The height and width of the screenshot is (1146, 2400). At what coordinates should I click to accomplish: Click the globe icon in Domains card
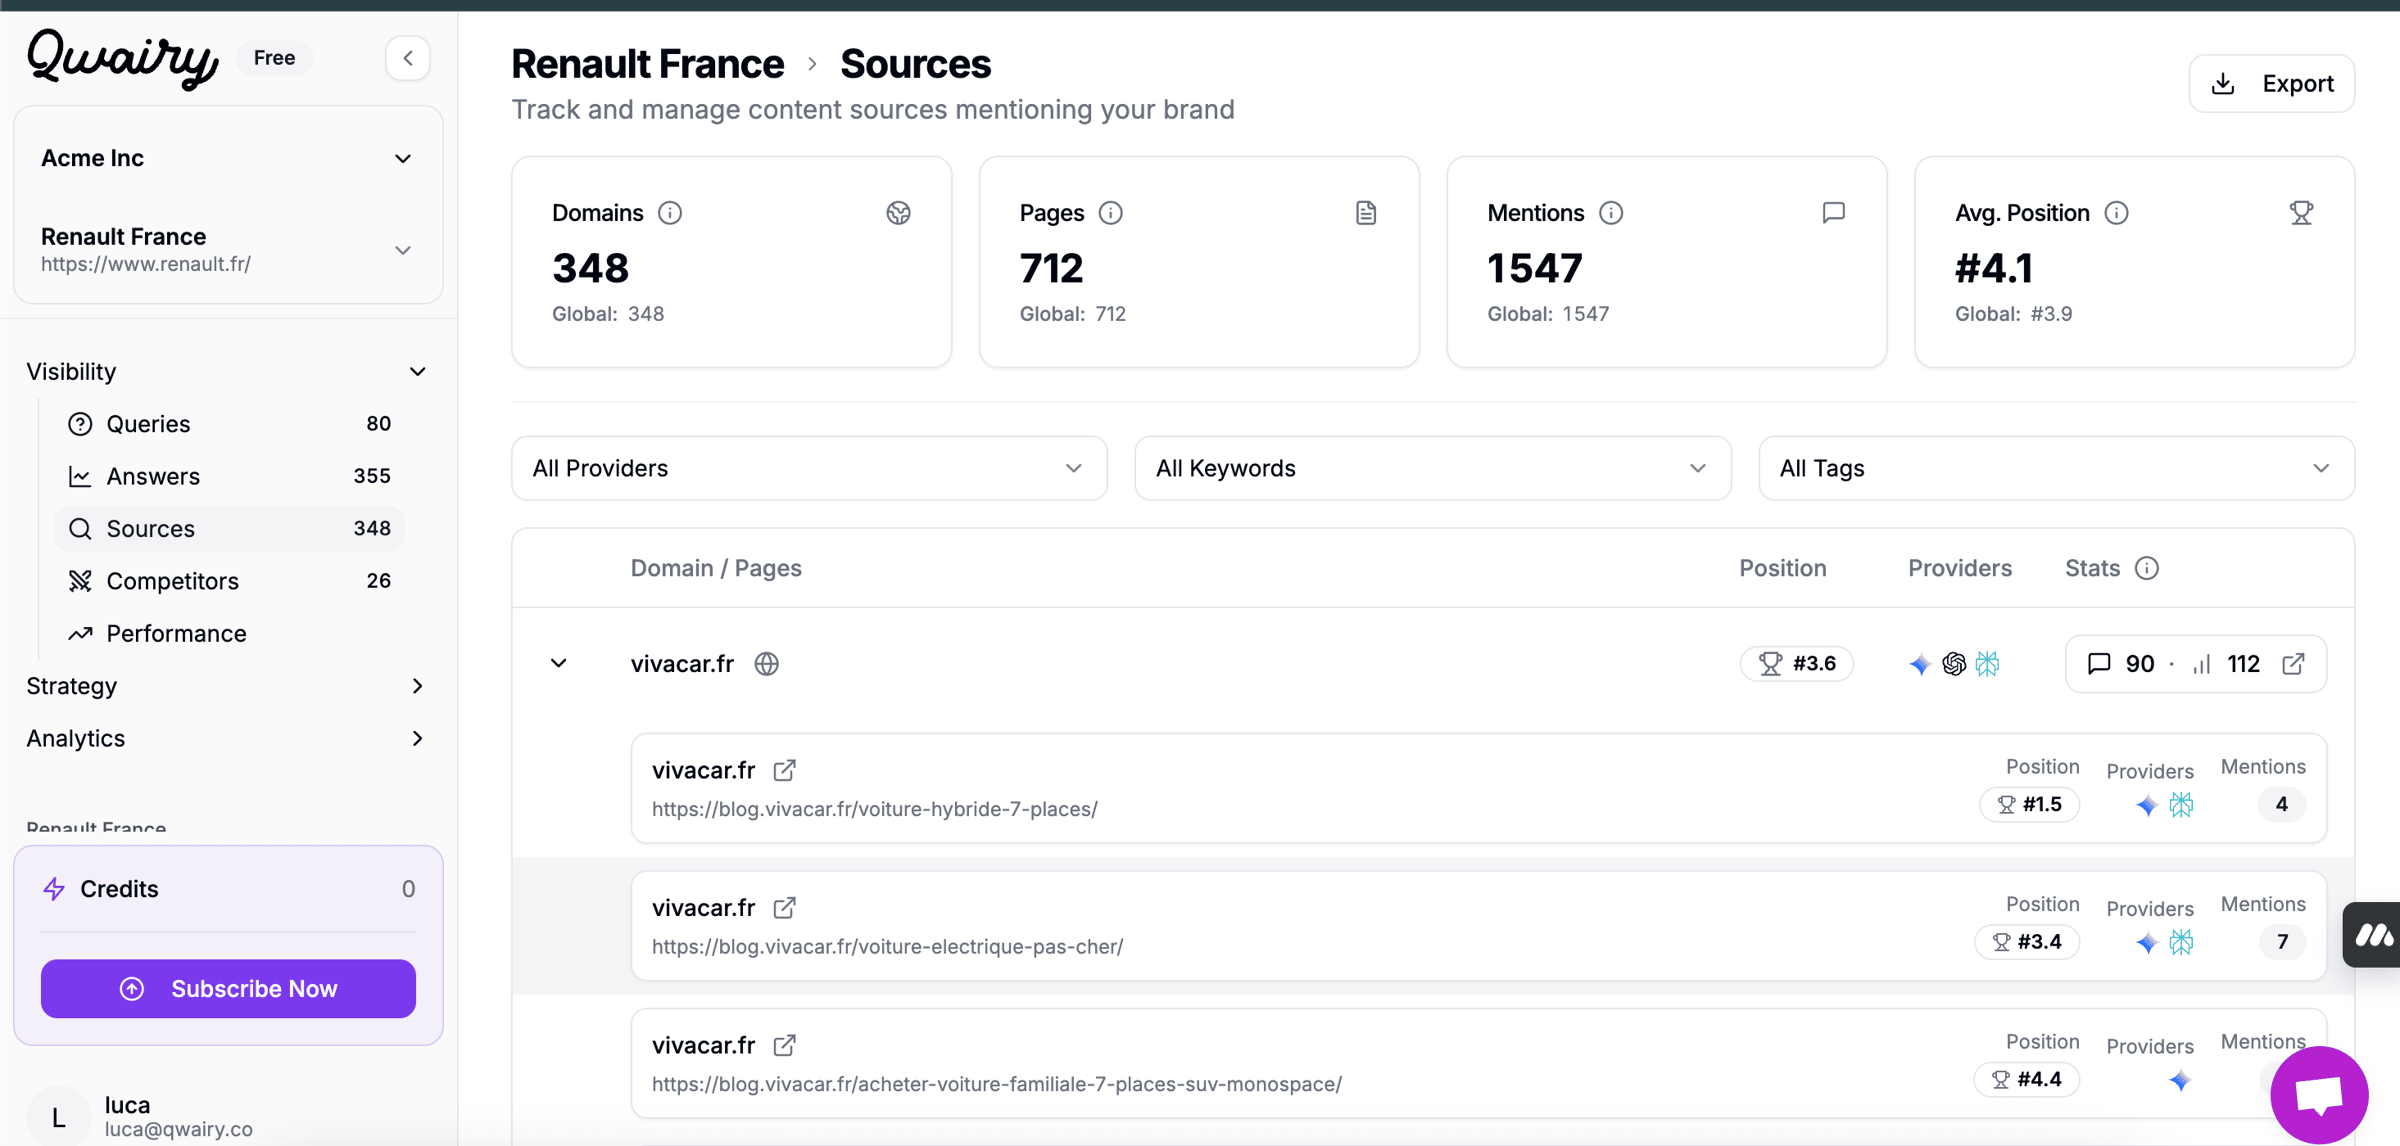pos(898,213)
